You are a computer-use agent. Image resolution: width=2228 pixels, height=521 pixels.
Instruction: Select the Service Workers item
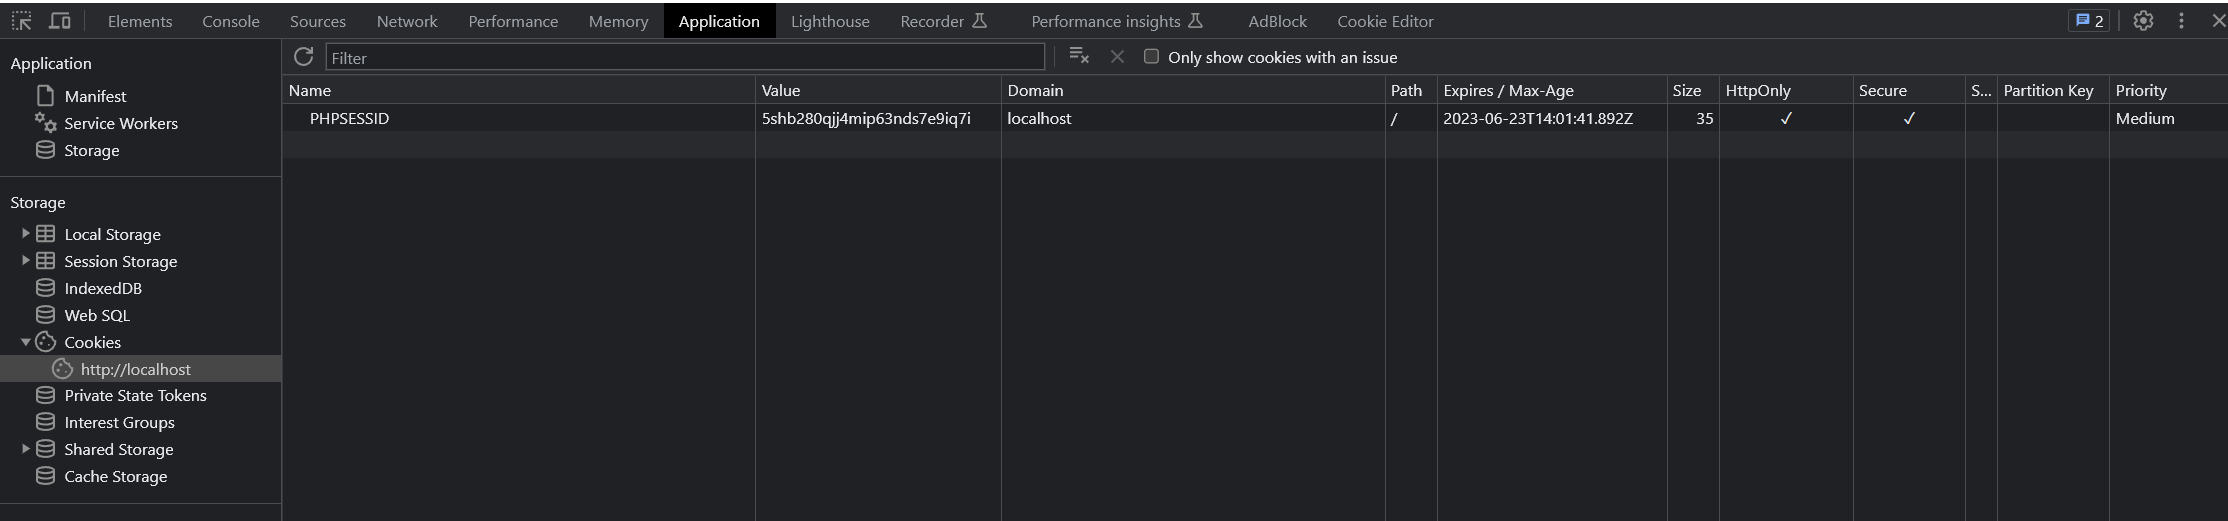pyautogui.click(x=121, y=123)
